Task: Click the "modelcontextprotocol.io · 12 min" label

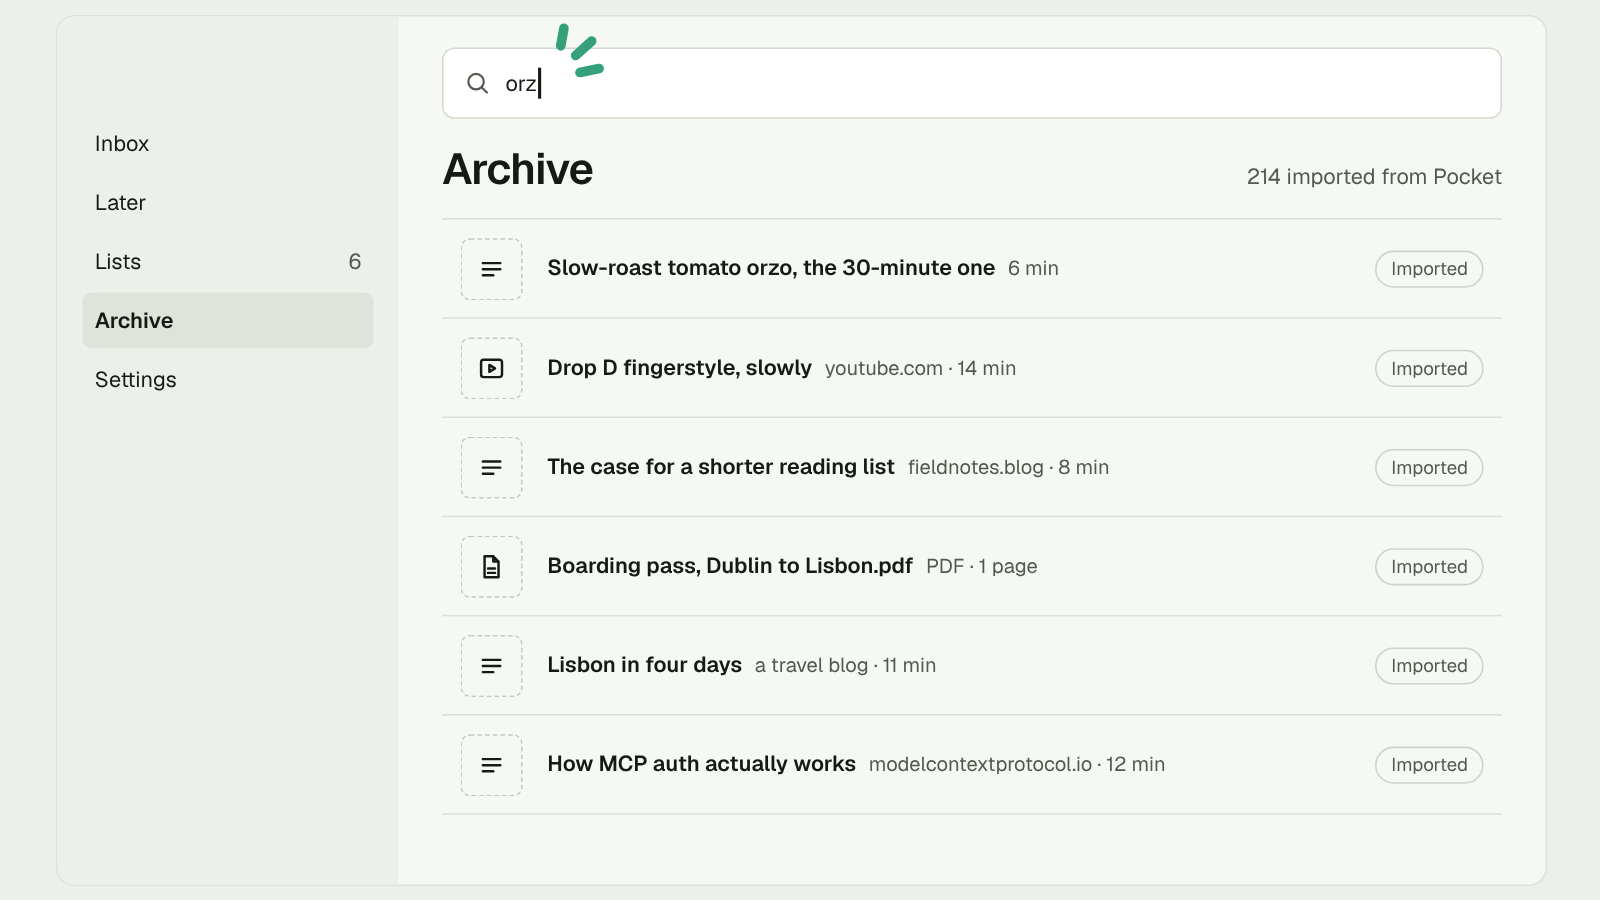Action: click(1017, 764)
